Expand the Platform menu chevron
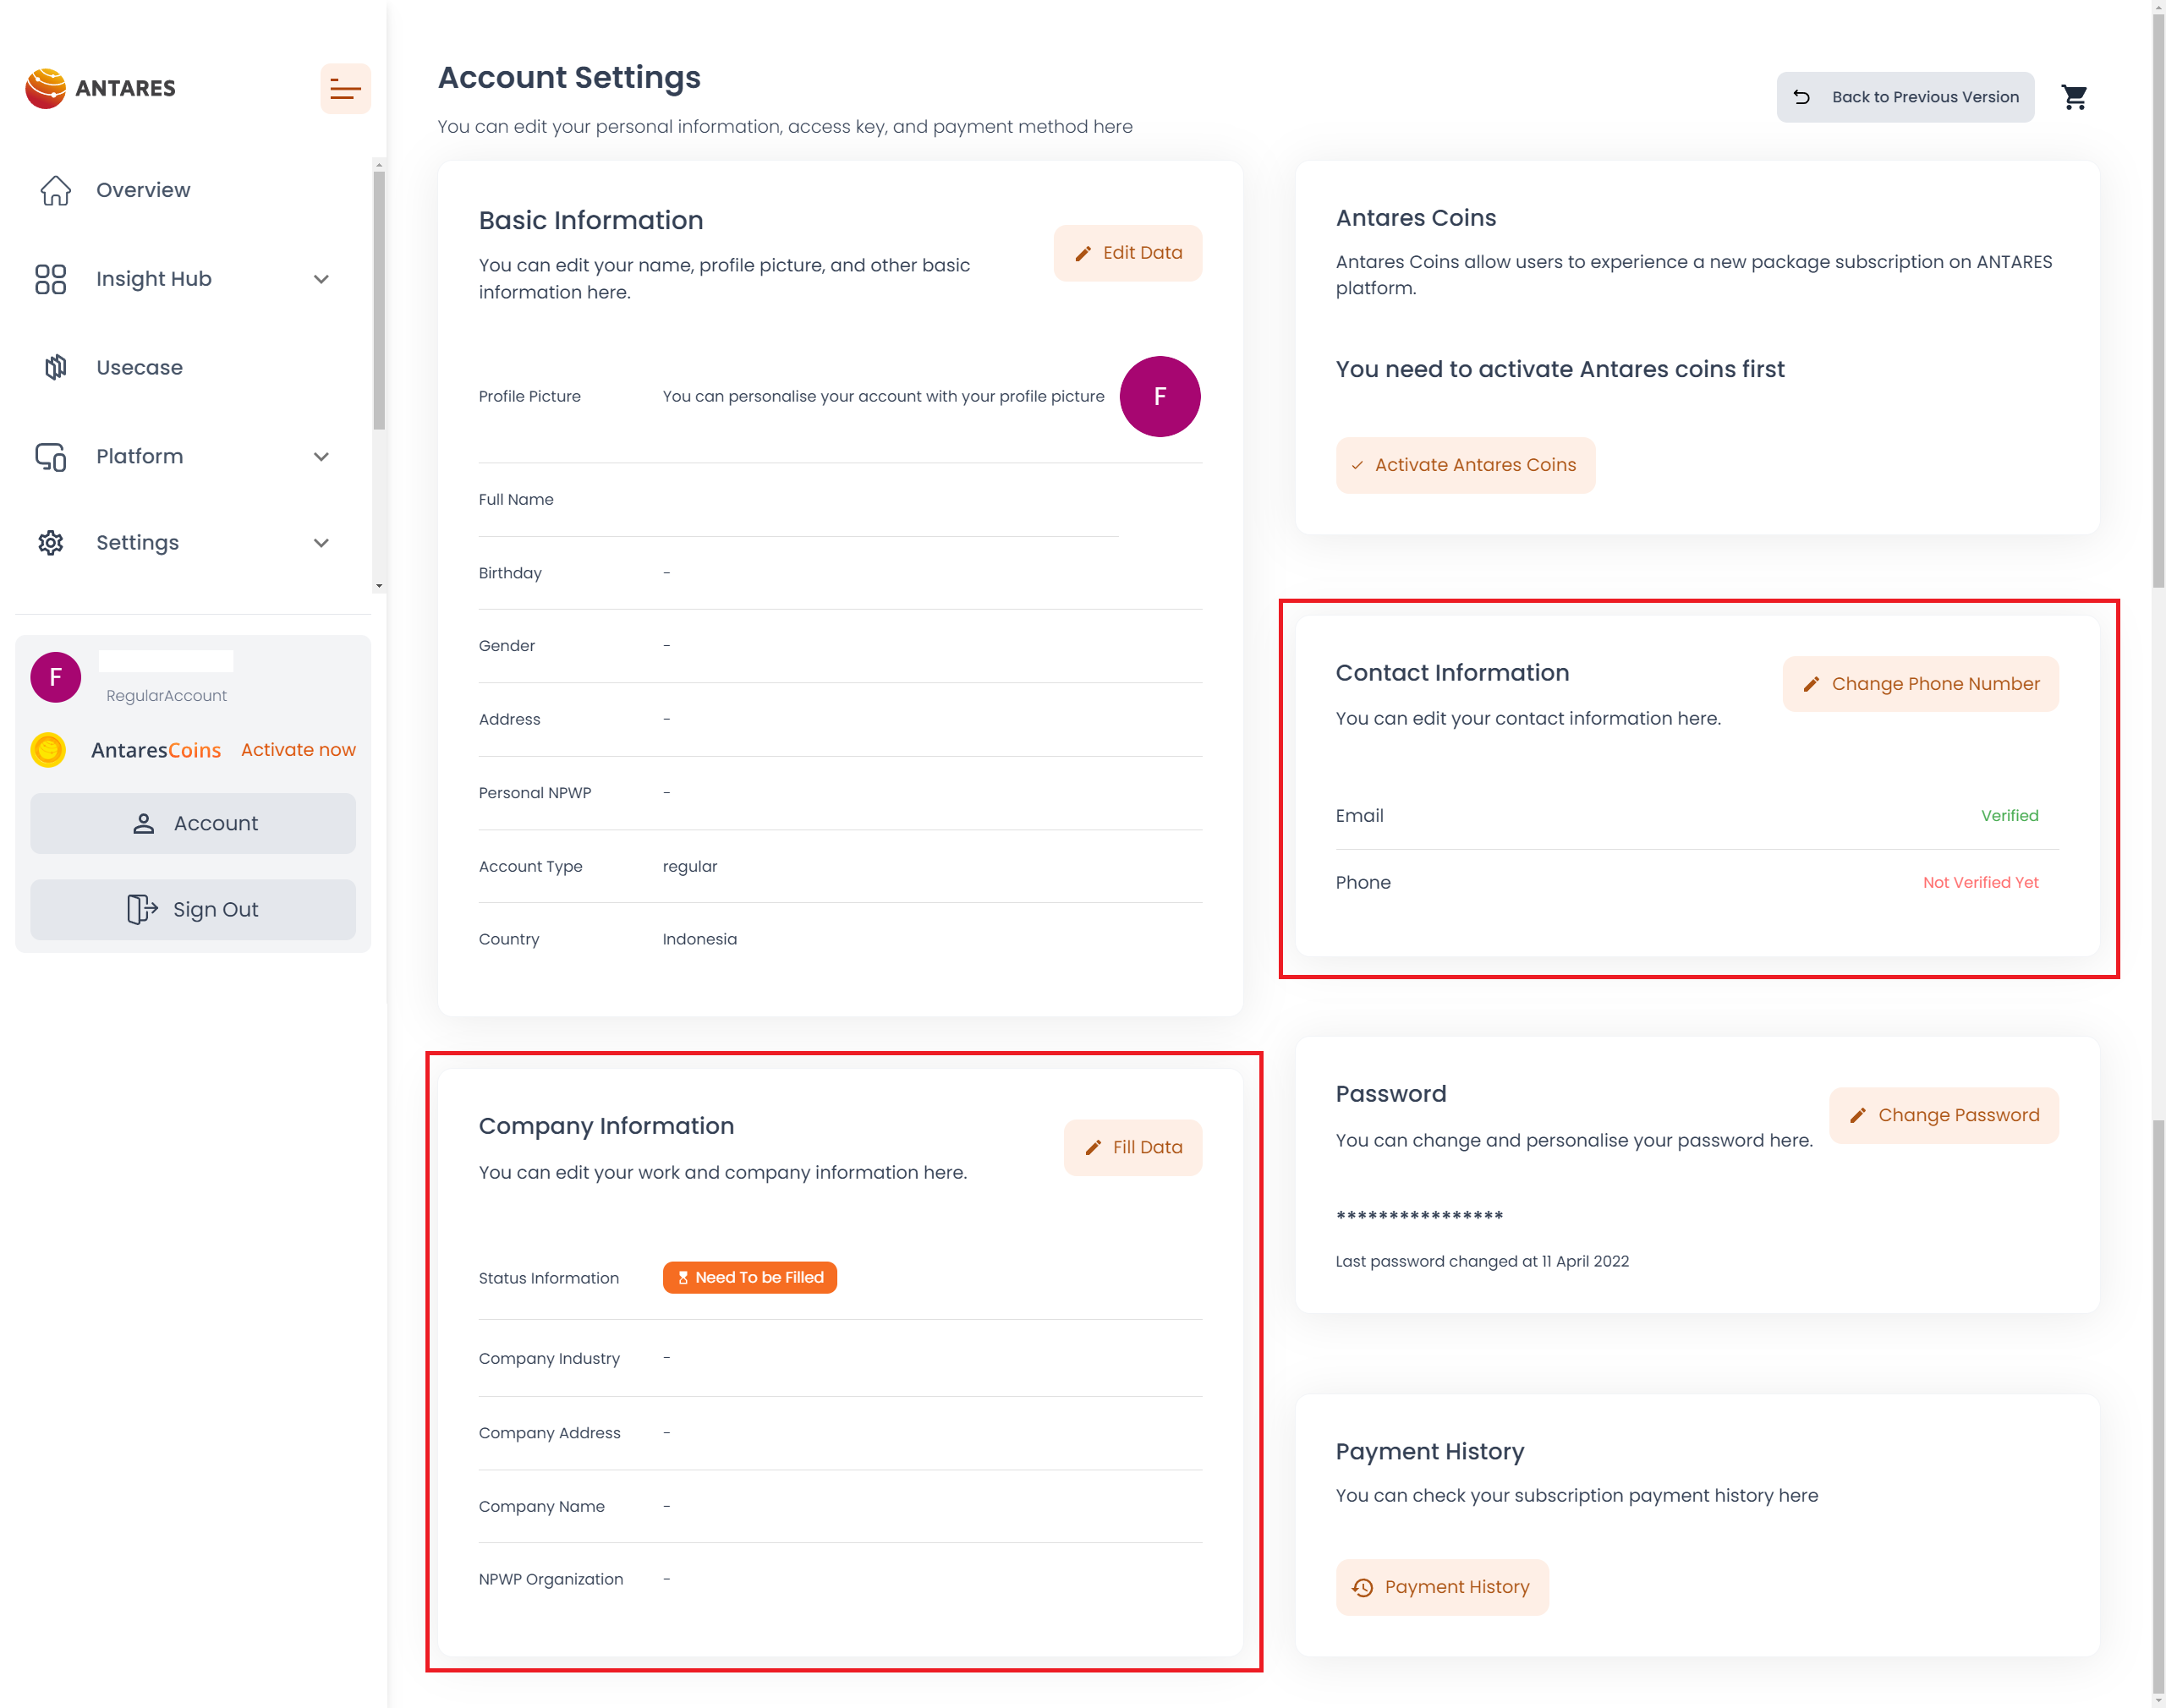This screenshot has width=2166, height=1708. pyautogui.click(x=321, y=456)
